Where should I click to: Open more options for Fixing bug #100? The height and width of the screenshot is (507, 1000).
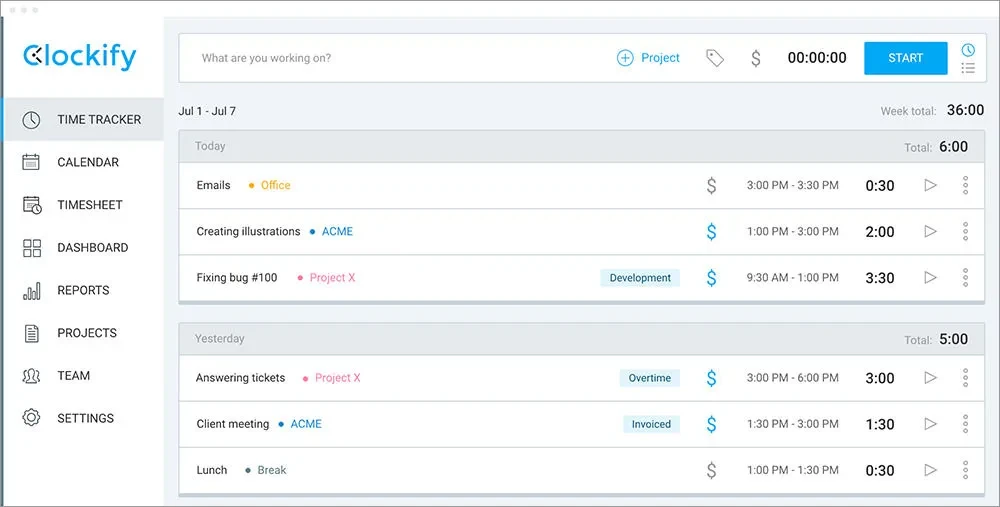[x=966, y=278]
